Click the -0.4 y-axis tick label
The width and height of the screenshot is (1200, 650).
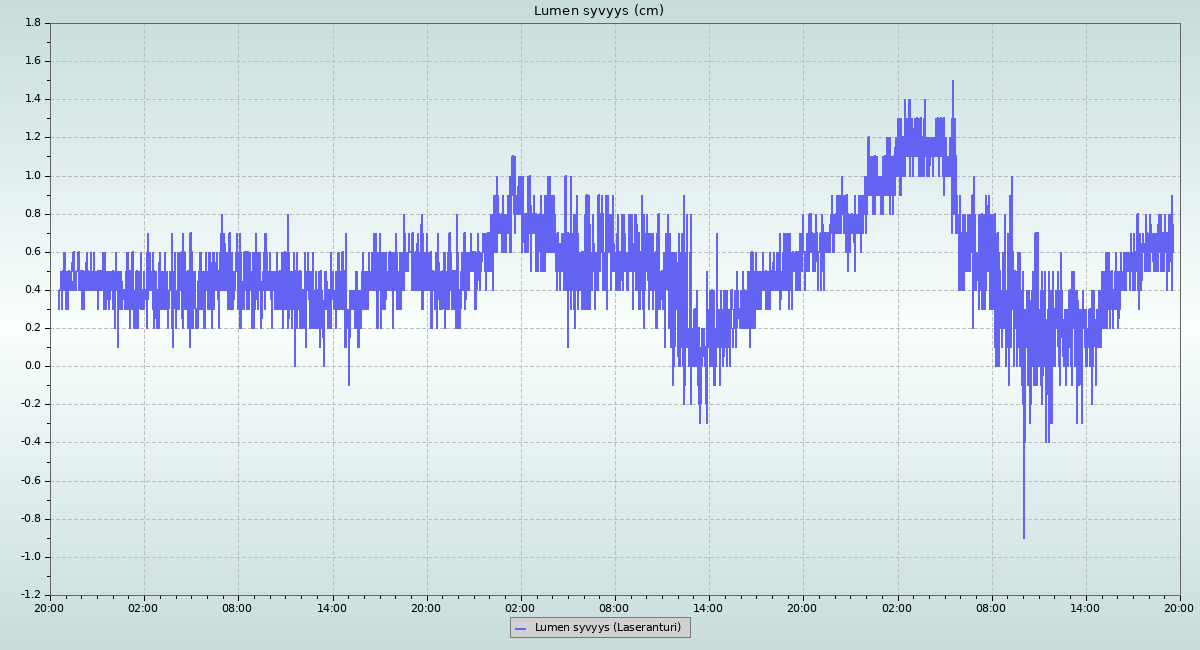[x=30, y=443]
